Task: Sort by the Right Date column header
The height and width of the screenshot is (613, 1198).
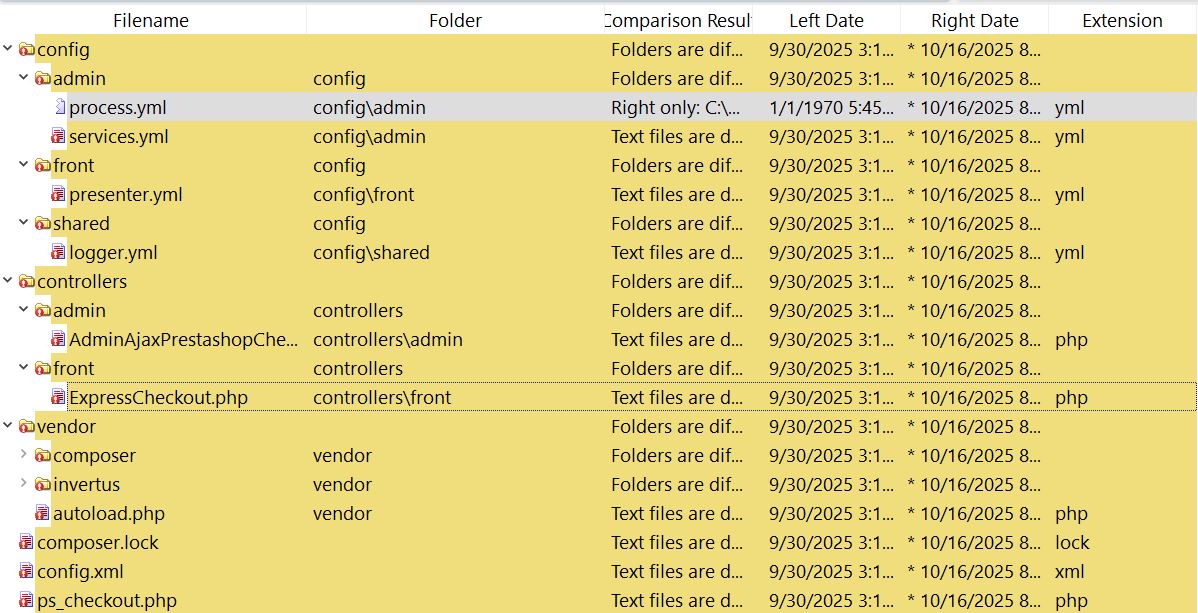Action: click(x=974, y=20)
